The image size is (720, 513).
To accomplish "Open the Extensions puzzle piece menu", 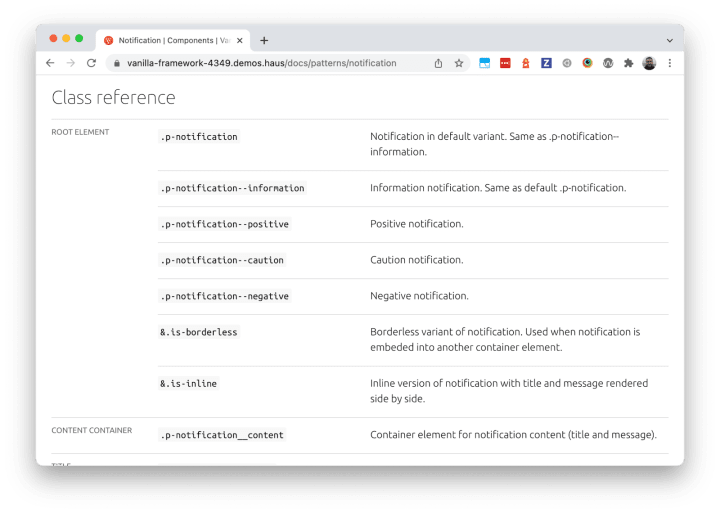I will 629,63.
